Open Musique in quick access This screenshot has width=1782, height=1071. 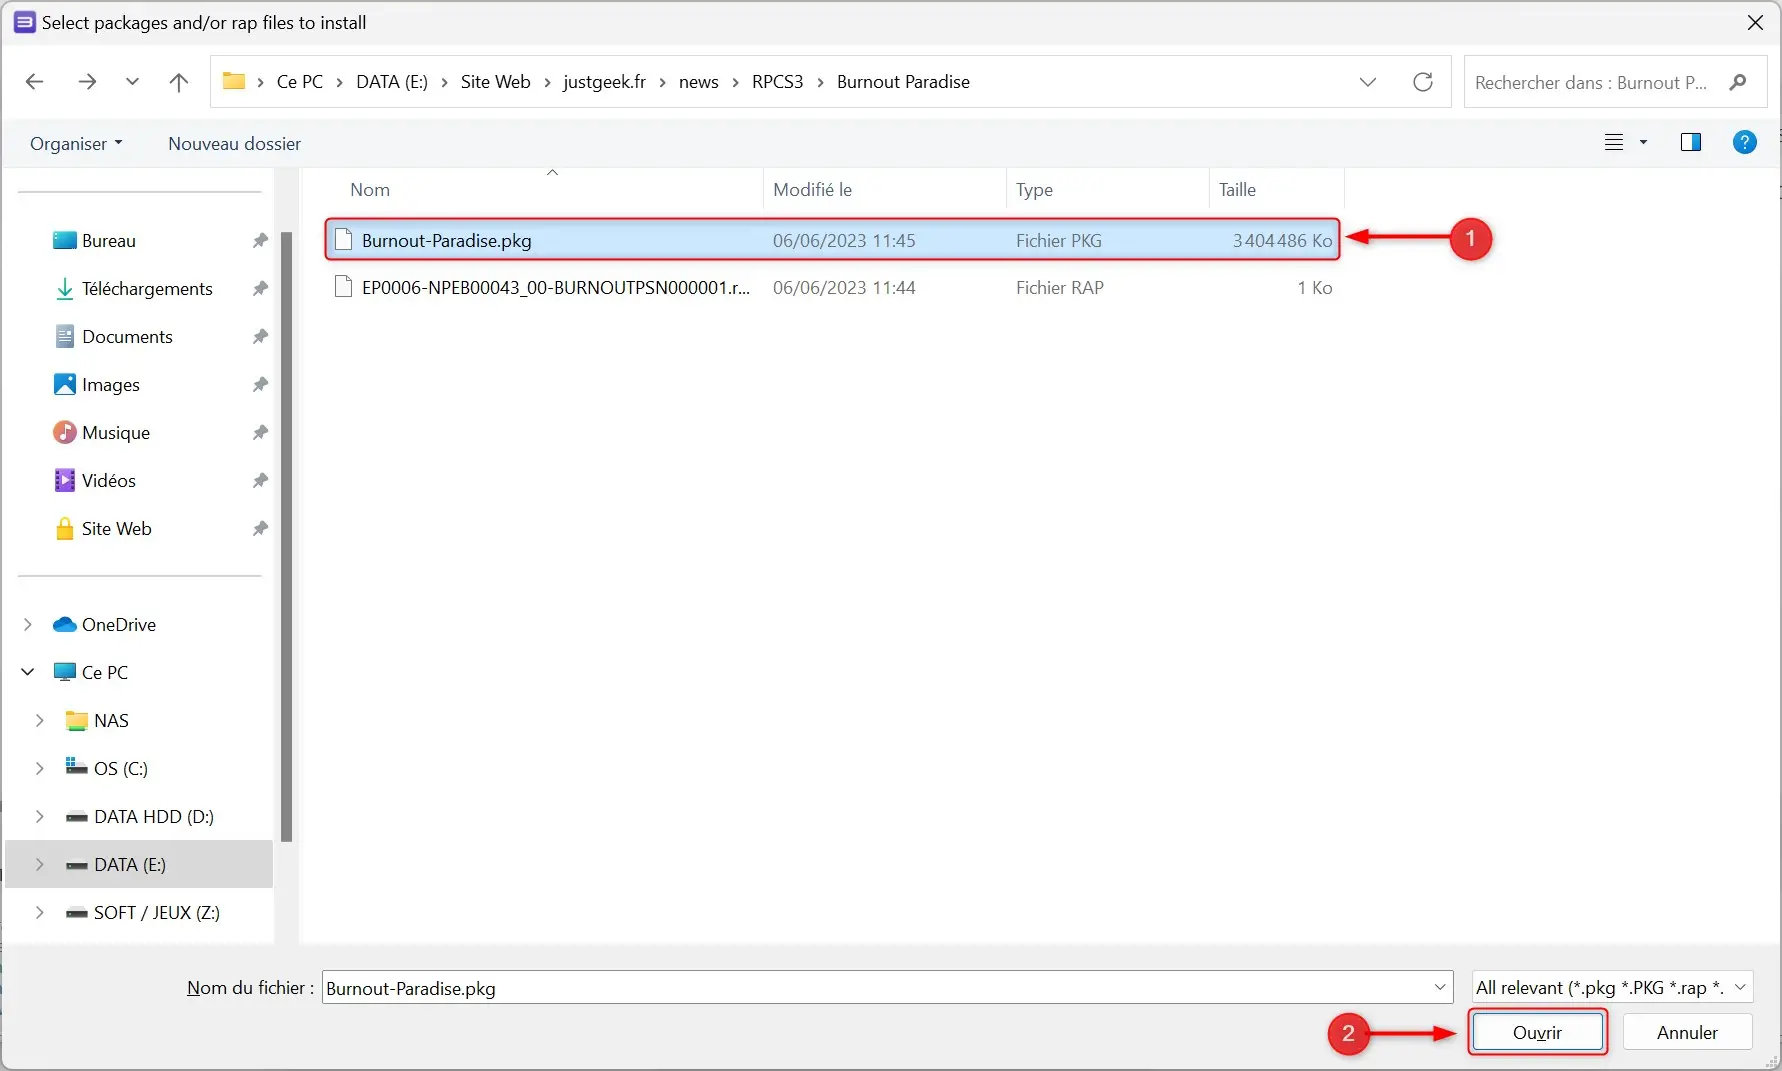pos(116,432)
